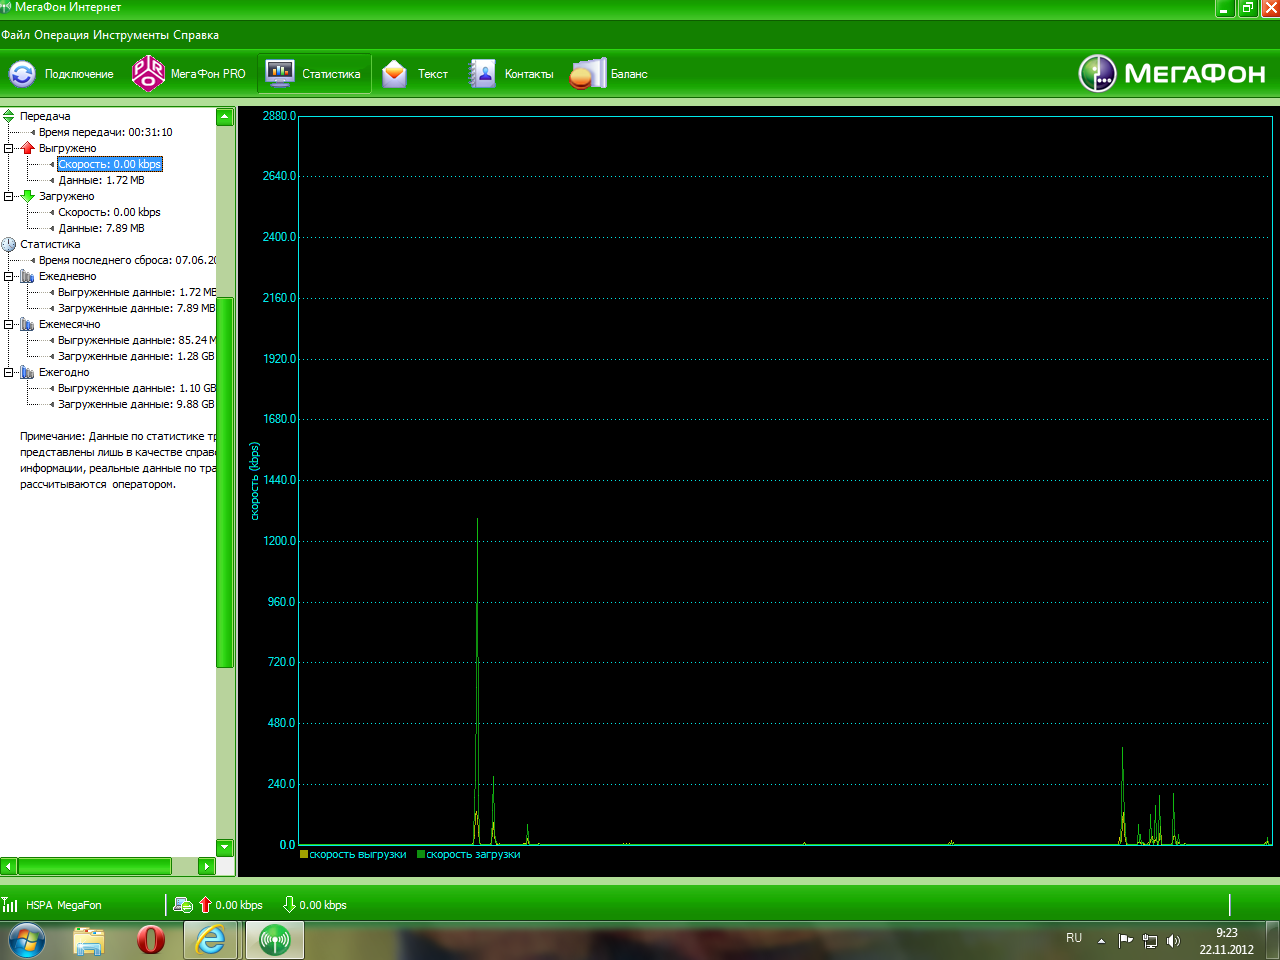This screenshot has height=960, width=1280.
Task: Open the Контакты address book icon
Action: [x=482, y=74]
